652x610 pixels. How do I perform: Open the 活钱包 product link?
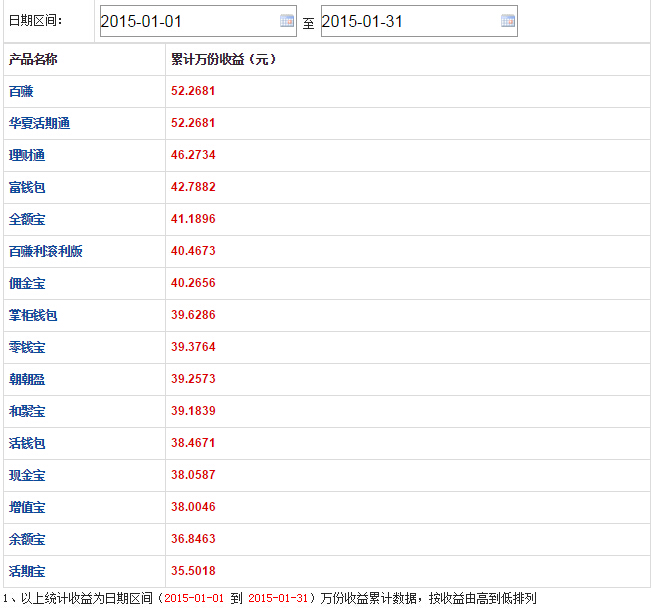[27, 443]
